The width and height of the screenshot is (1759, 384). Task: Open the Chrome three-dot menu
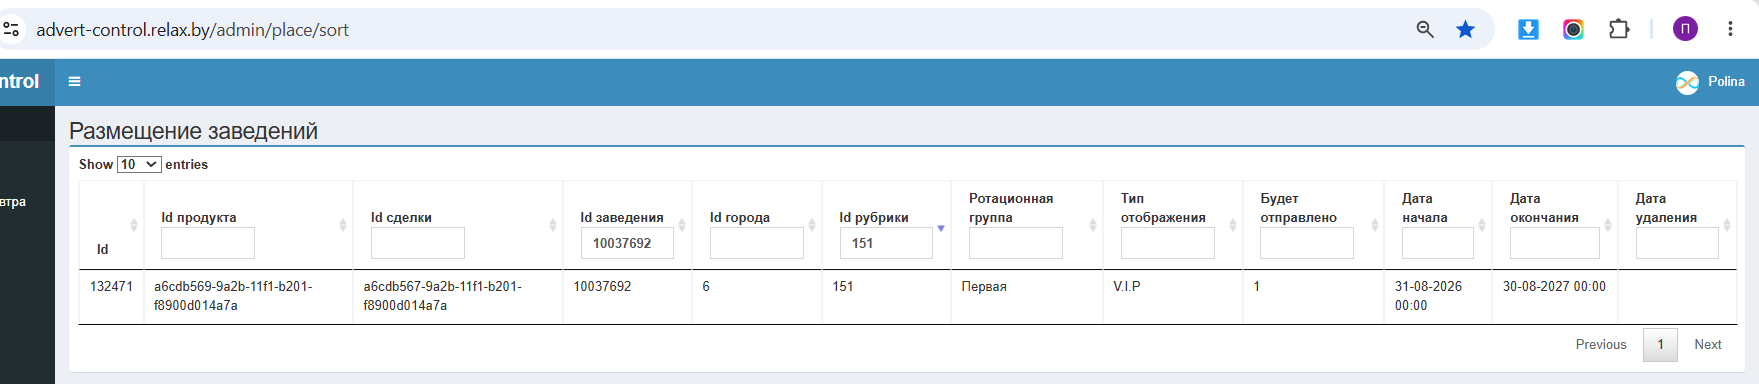[1730, 29]
